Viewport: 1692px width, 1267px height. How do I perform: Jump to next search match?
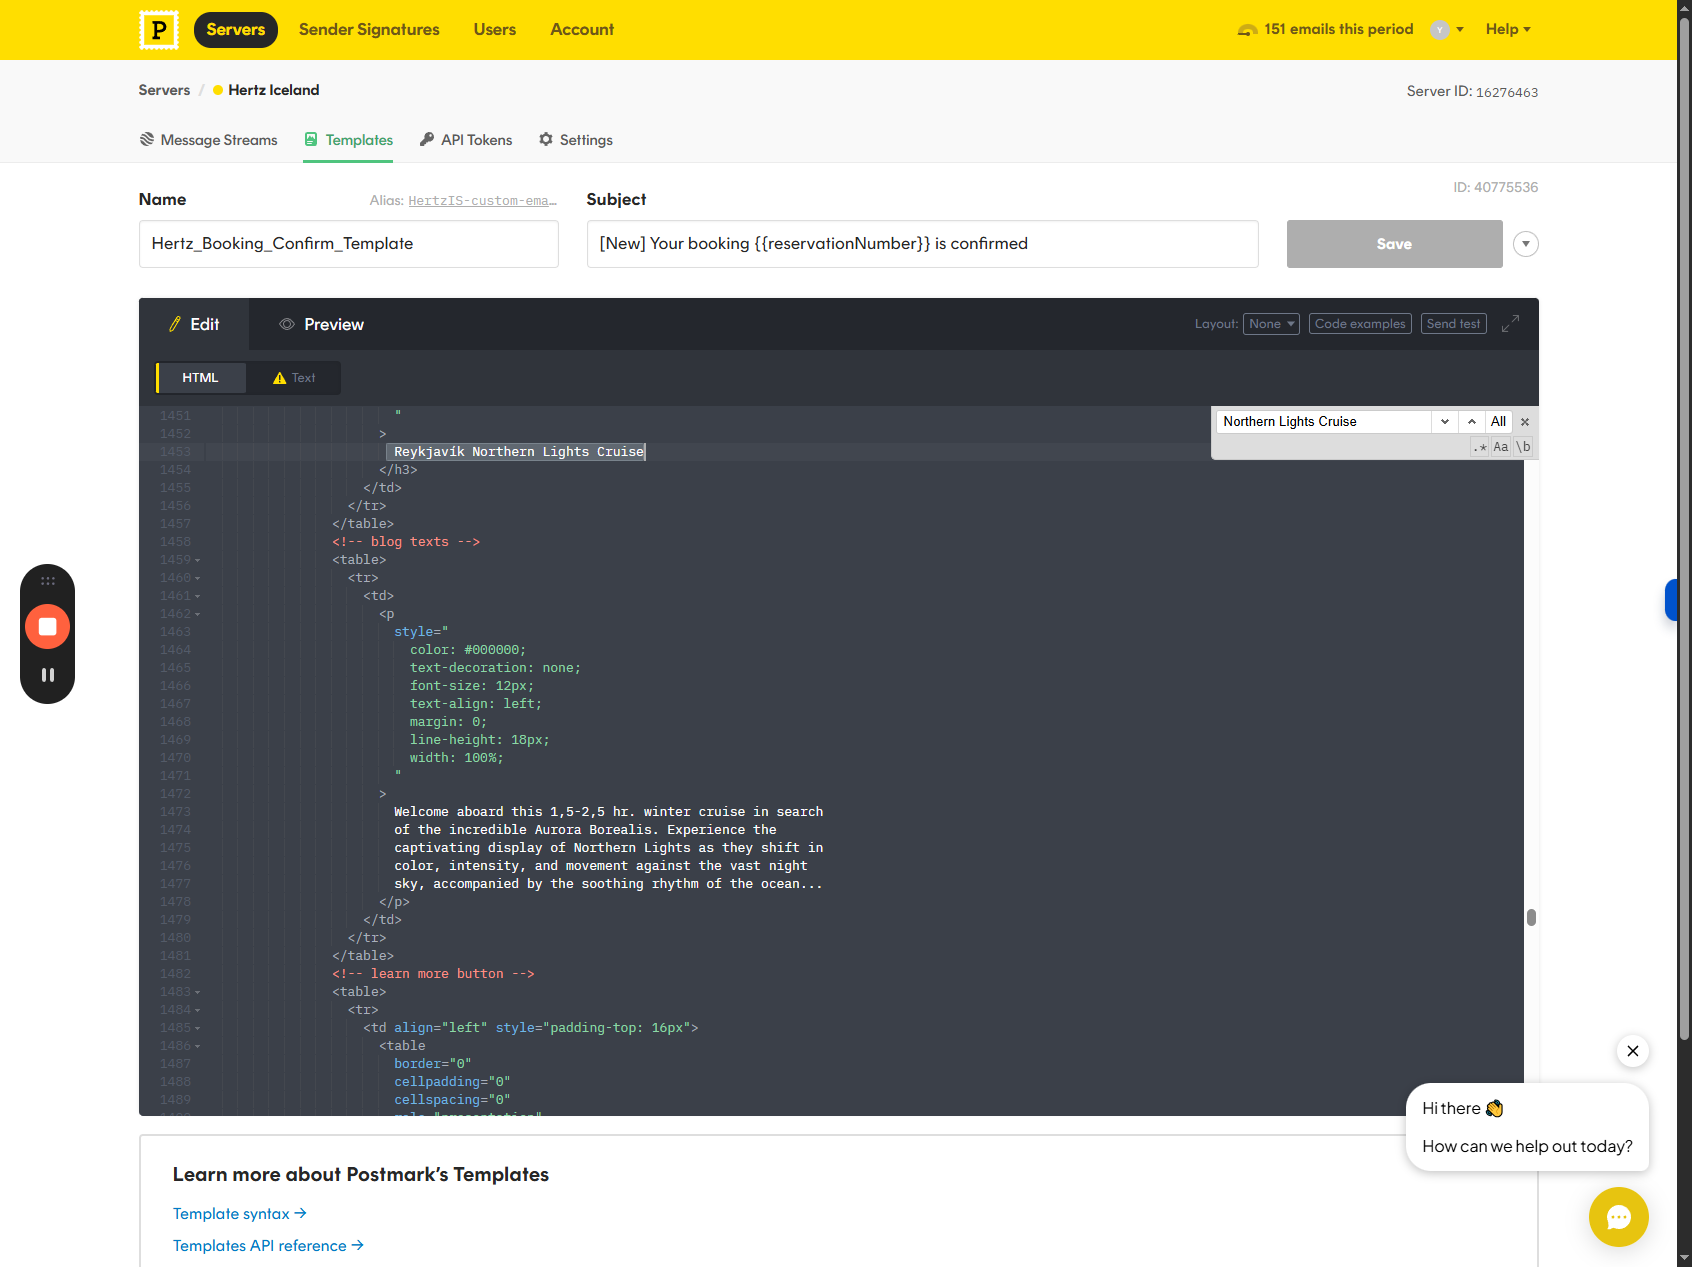(x=1445, y=422)
